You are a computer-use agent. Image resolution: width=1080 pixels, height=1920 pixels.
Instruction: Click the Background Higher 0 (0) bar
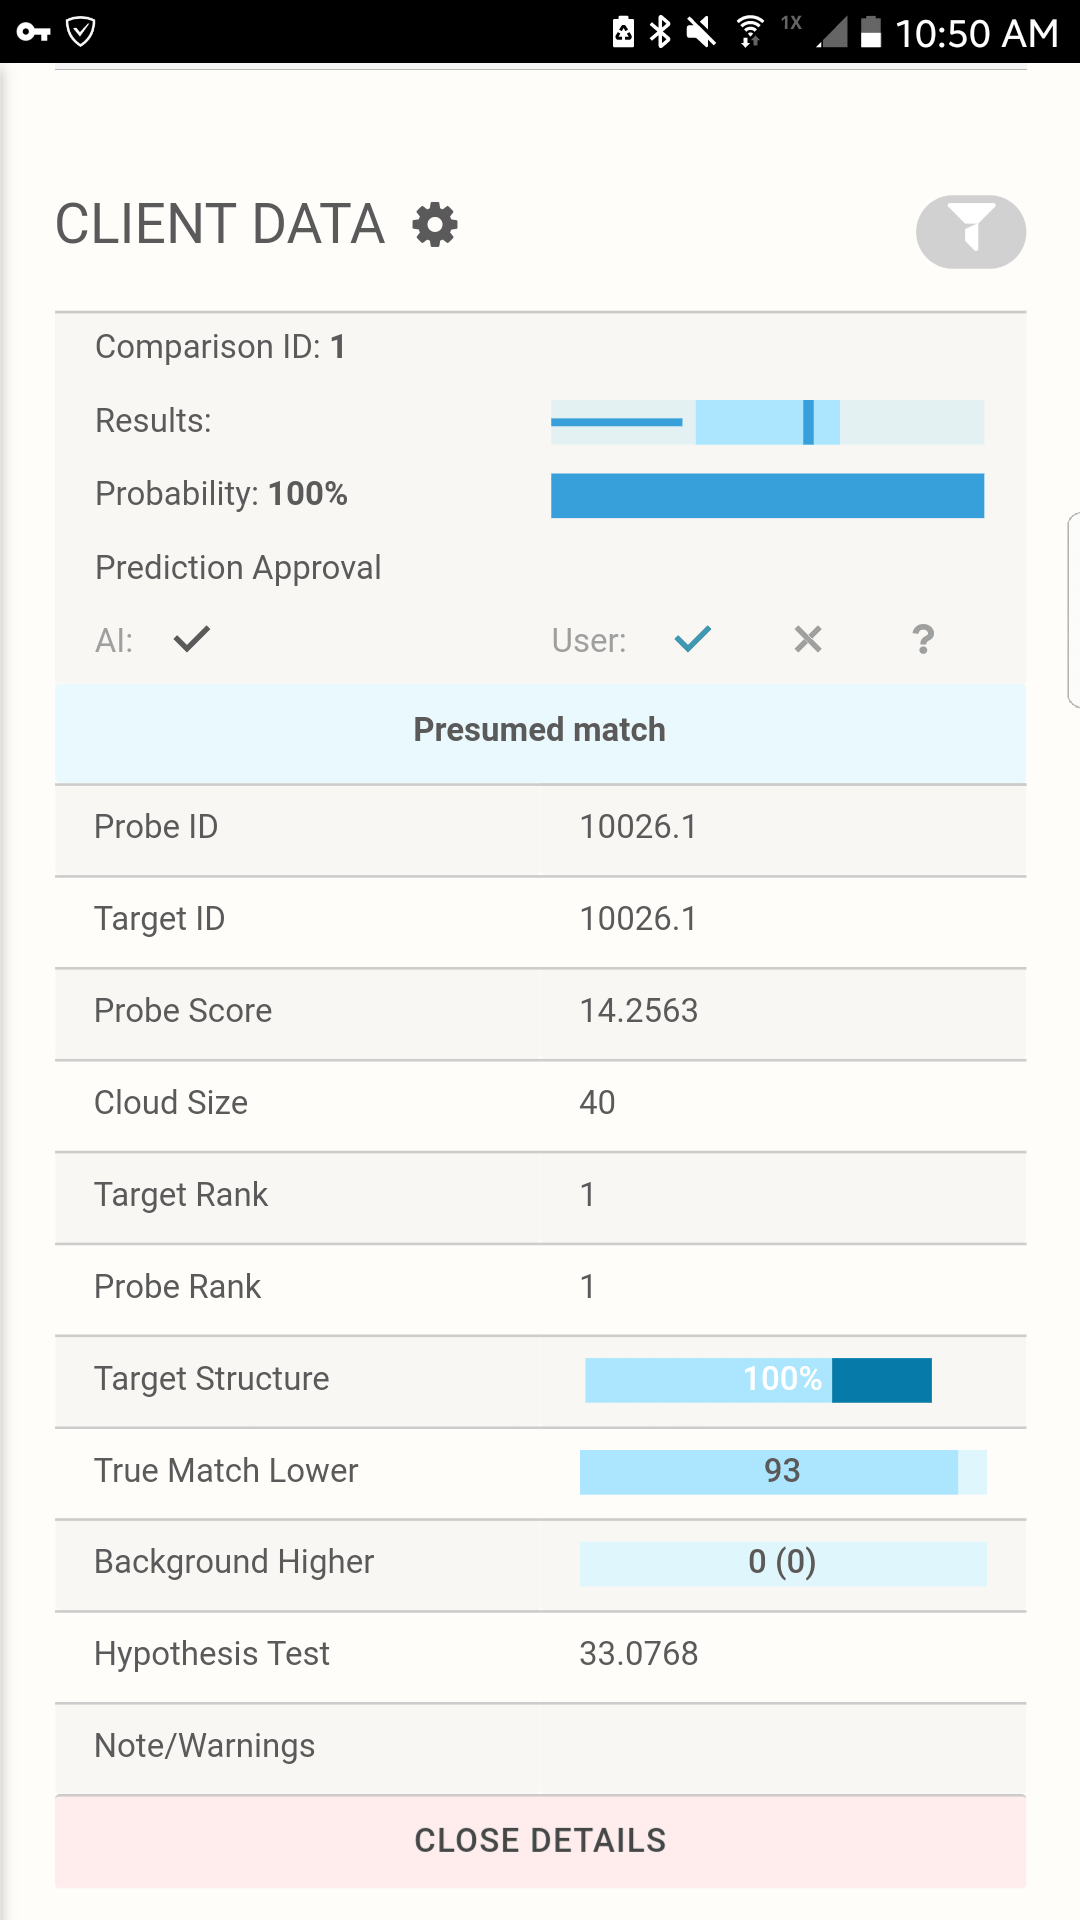click(x=783, y=1564)
